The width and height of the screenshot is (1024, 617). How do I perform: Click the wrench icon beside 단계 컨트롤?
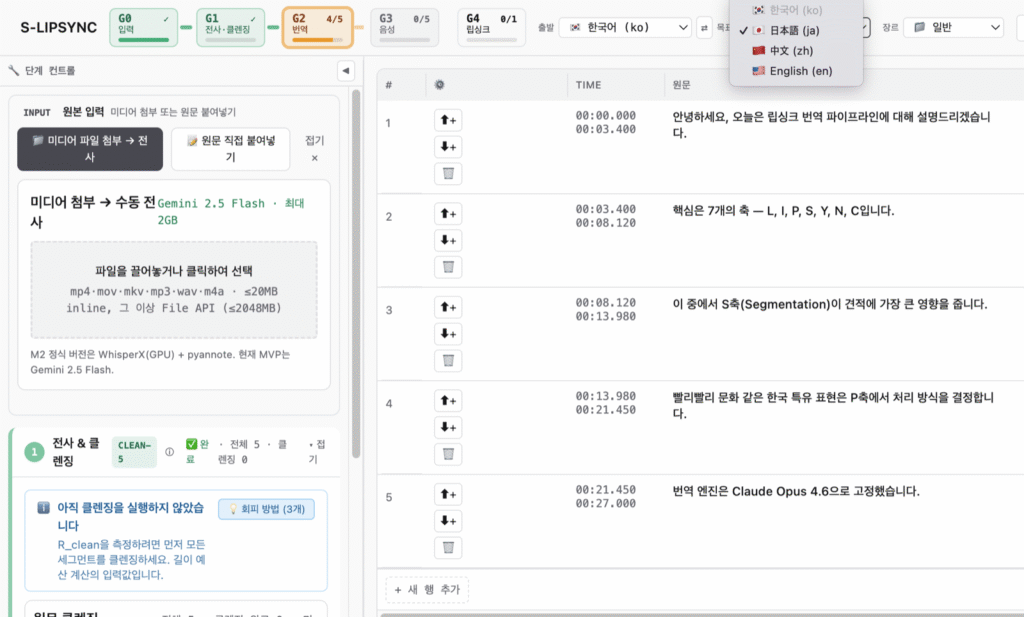[13, 71]
